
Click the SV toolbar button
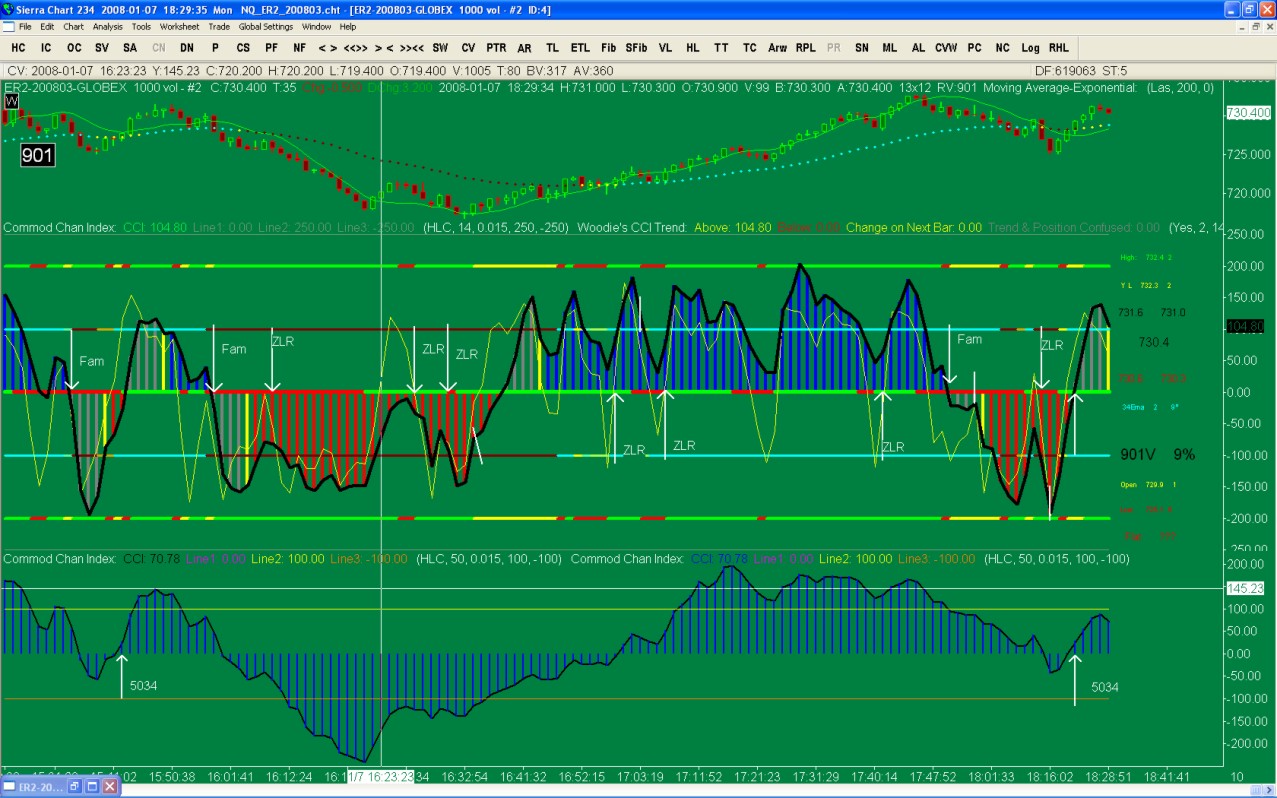(x=102, y=48)
